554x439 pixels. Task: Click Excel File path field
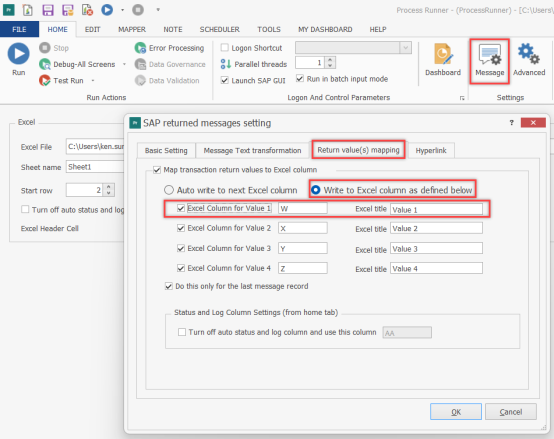[95, 146]
